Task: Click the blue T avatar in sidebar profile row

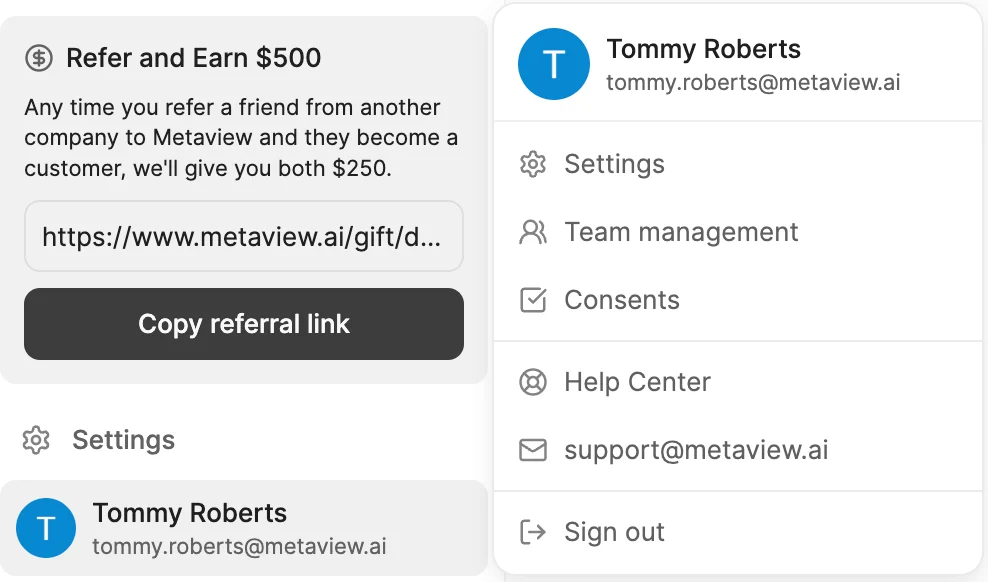Action: tap(46, 528)
